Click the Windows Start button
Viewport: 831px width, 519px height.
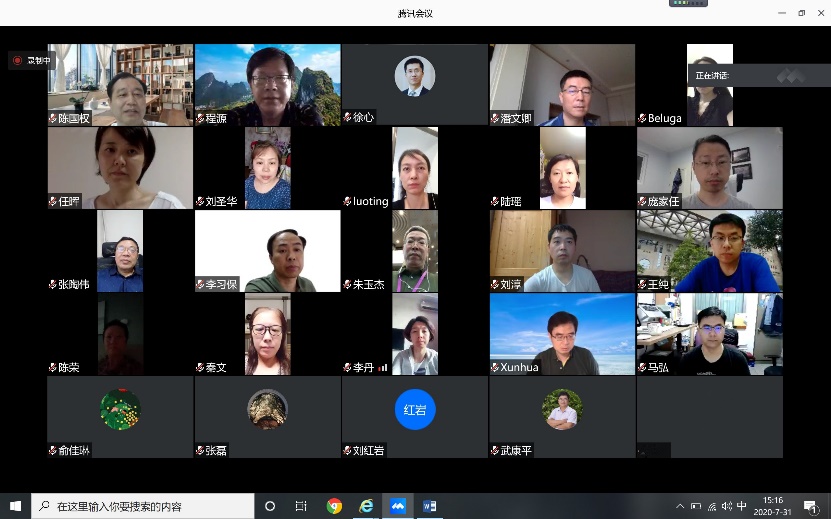15,506
